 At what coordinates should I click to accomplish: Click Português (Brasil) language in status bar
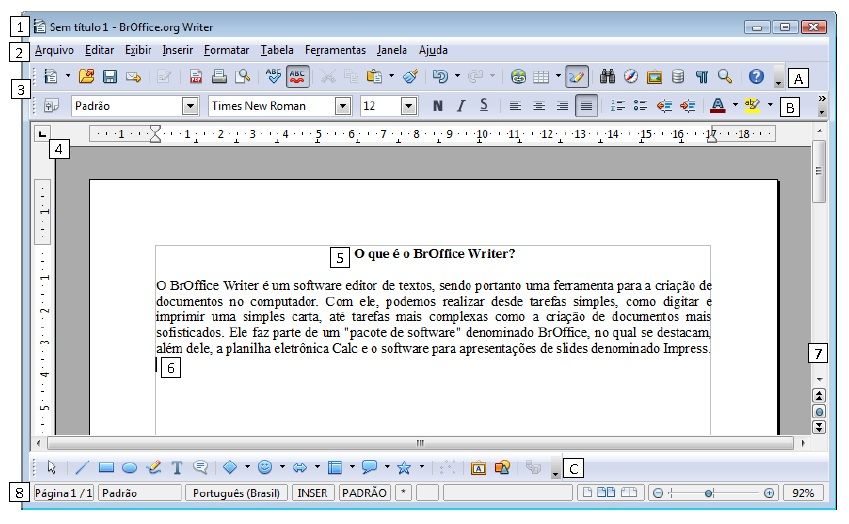[x=236, y=493]
